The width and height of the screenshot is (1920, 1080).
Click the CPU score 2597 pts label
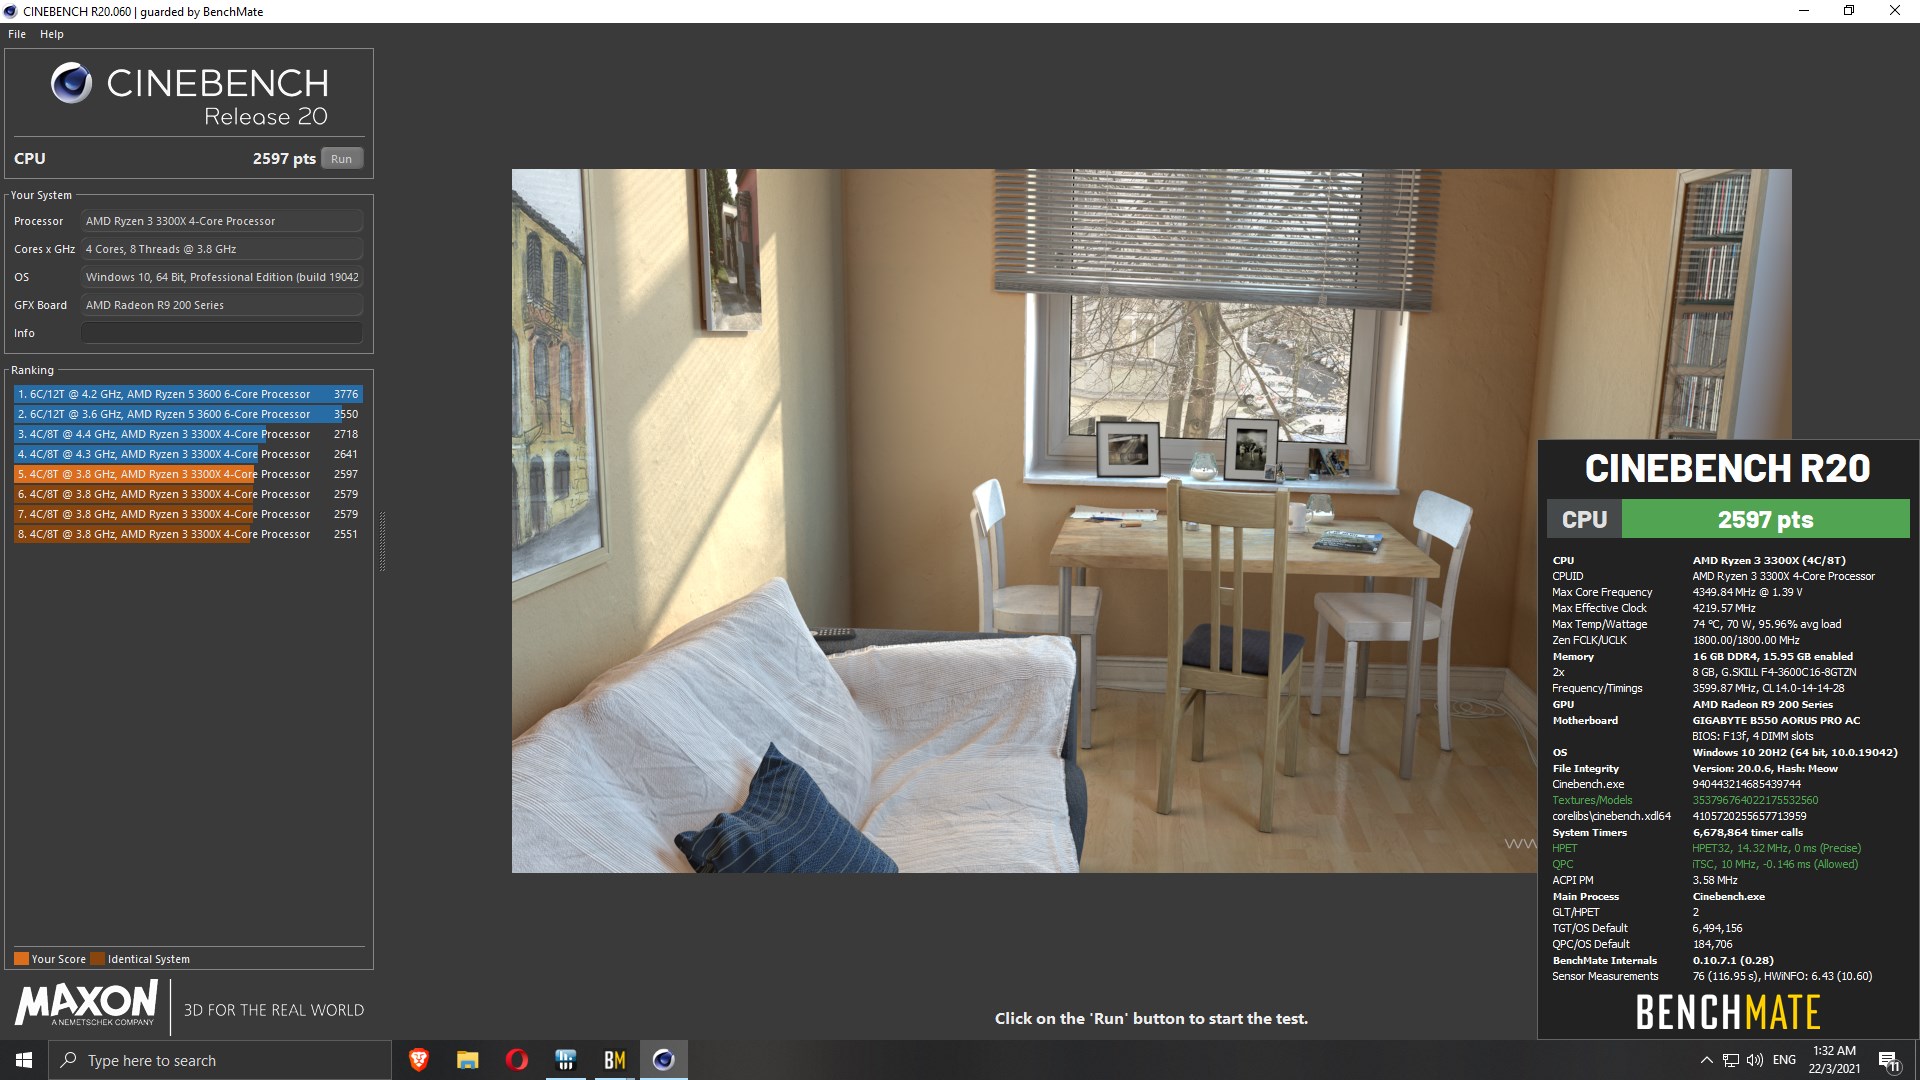[x=284, y=158]
